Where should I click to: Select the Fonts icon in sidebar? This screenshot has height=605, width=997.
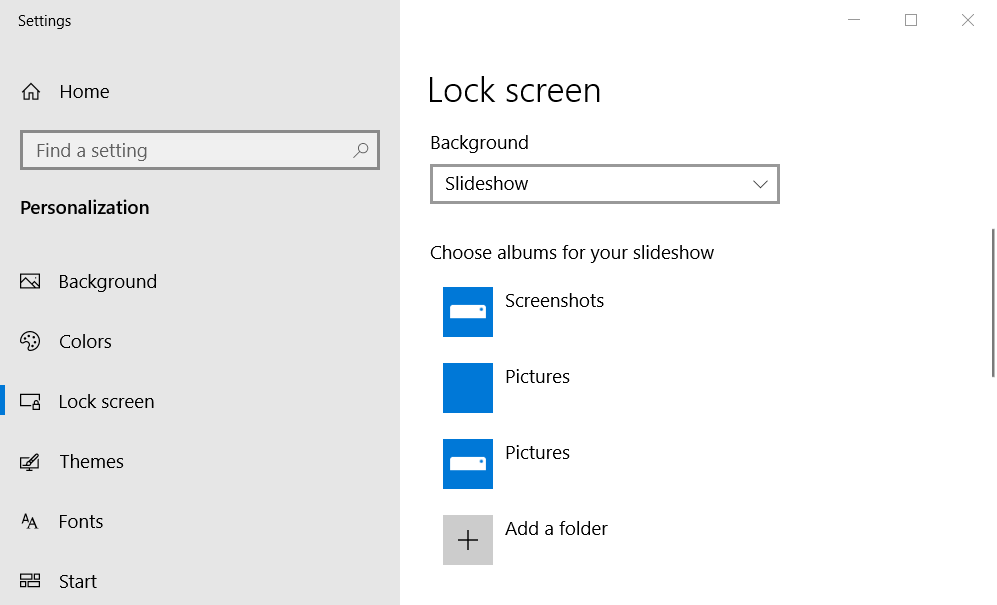coord(31,521)
